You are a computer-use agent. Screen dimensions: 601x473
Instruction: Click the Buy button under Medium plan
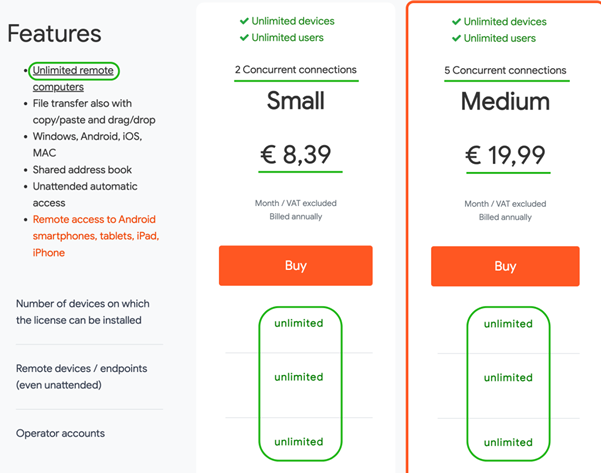pyautogui.click(x=505, y=266)
